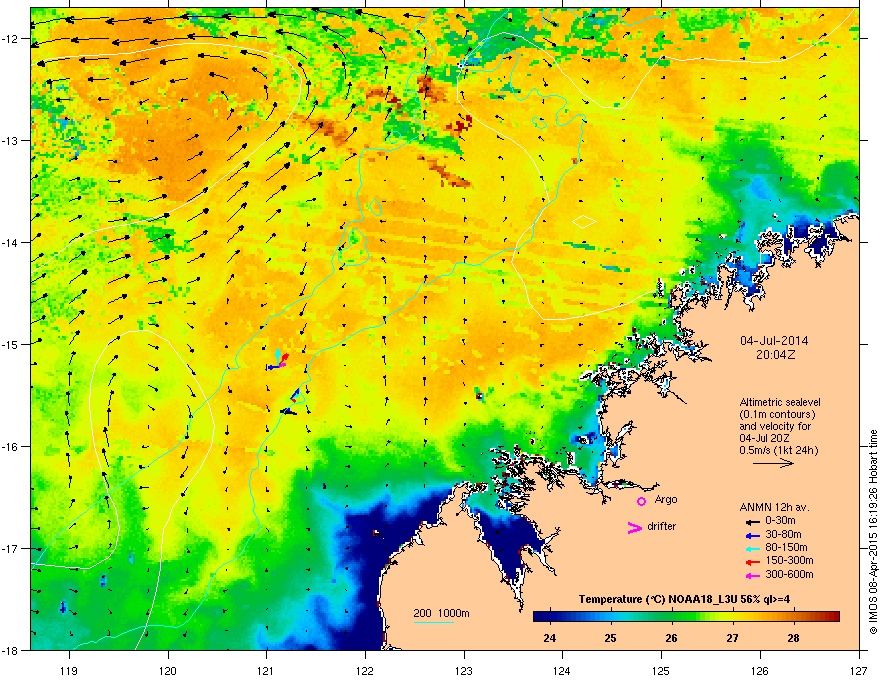Click the '20:04Z' time label
Image resolution: width=880 pixels, height=680 pixels.
pos(775,355)
